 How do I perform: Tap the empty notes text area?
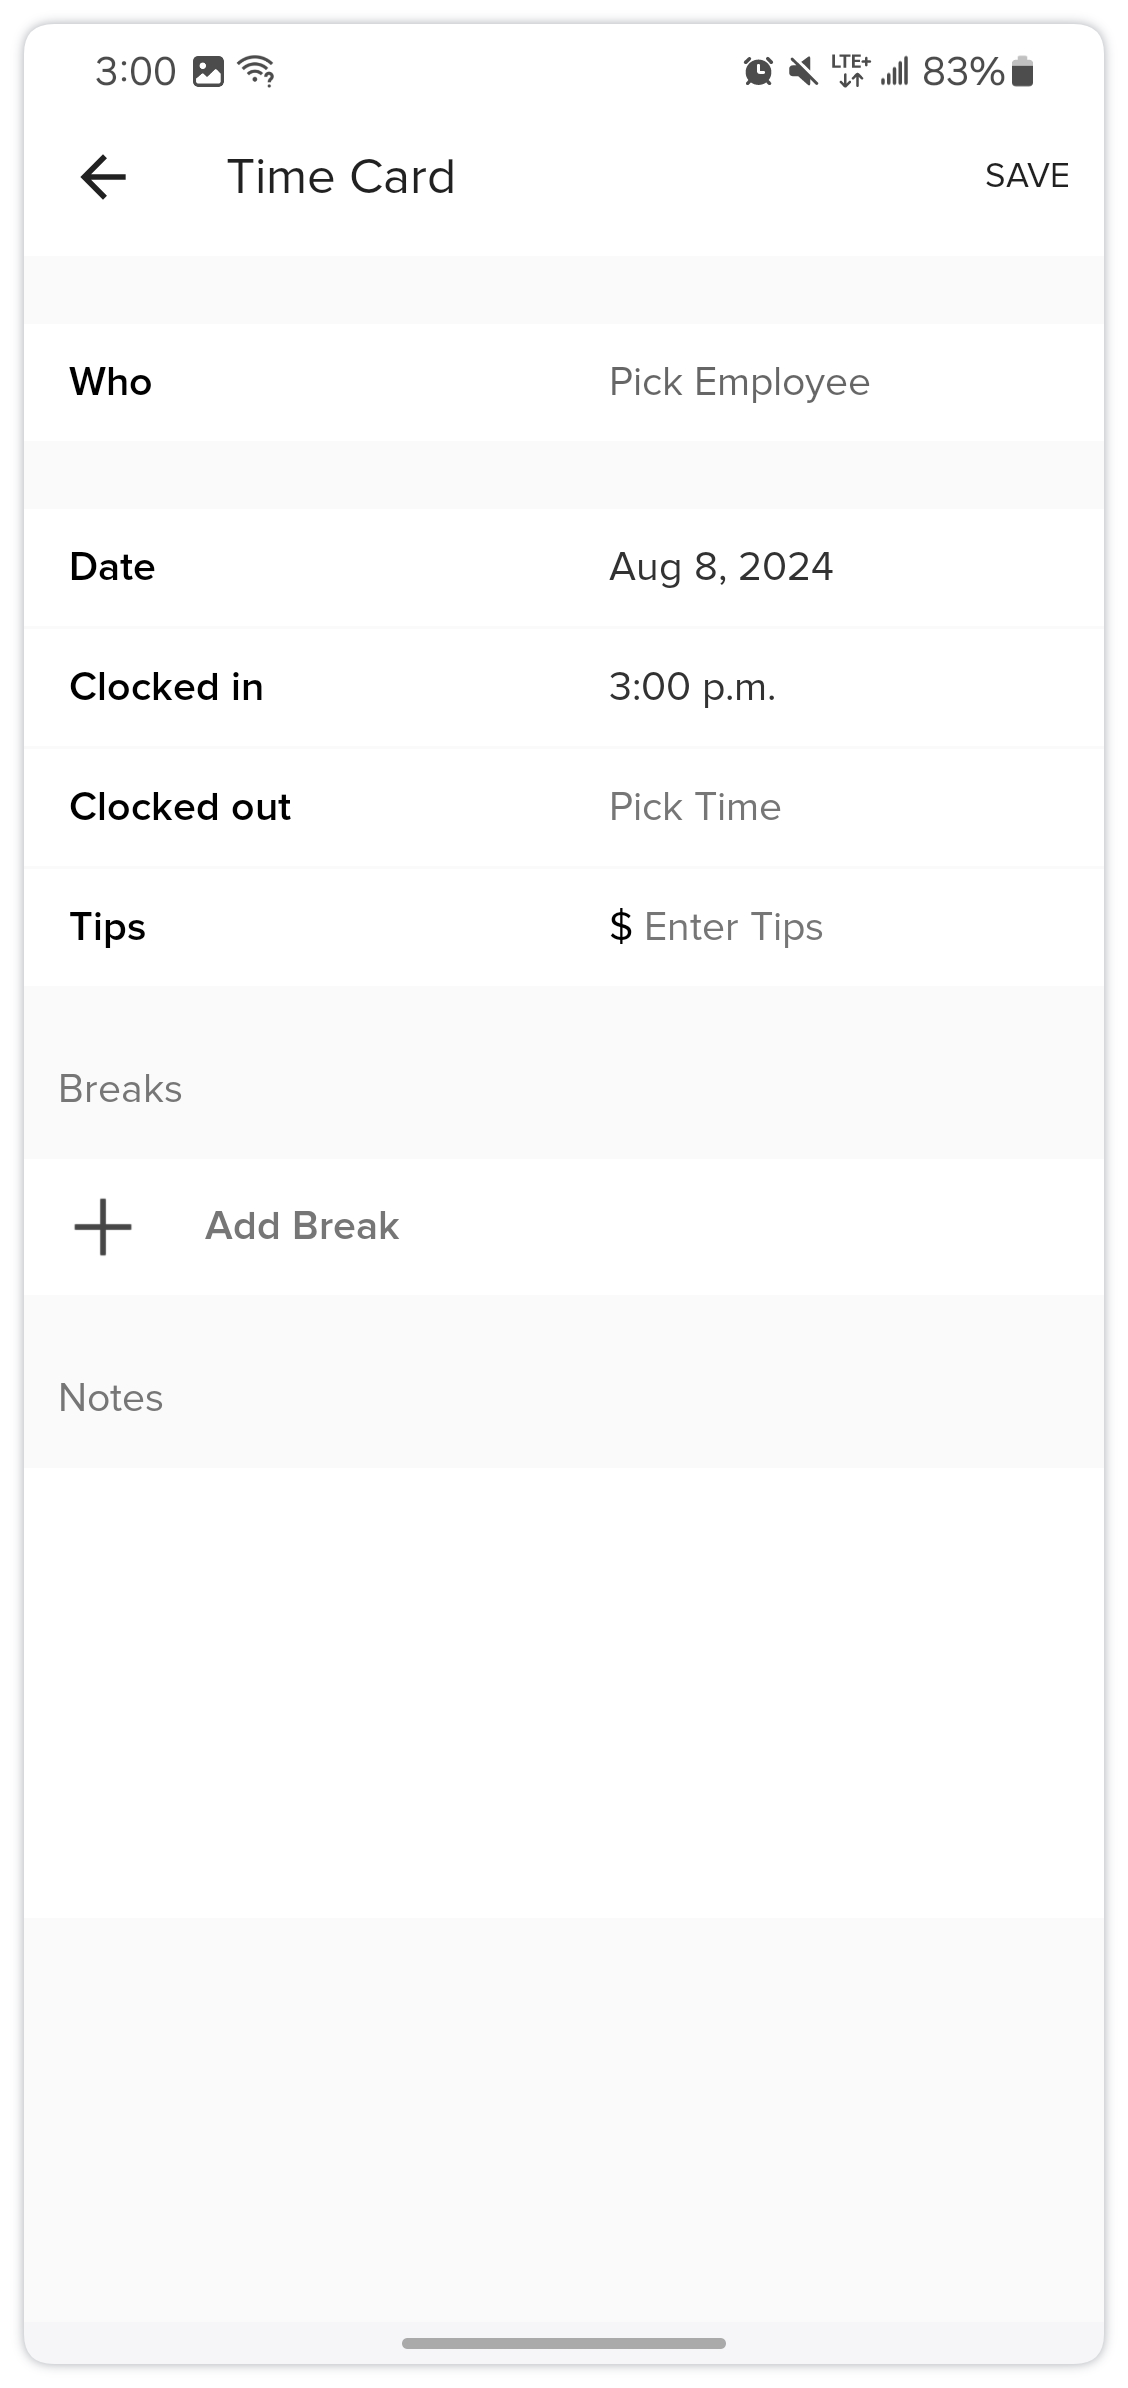point(564,1690)
